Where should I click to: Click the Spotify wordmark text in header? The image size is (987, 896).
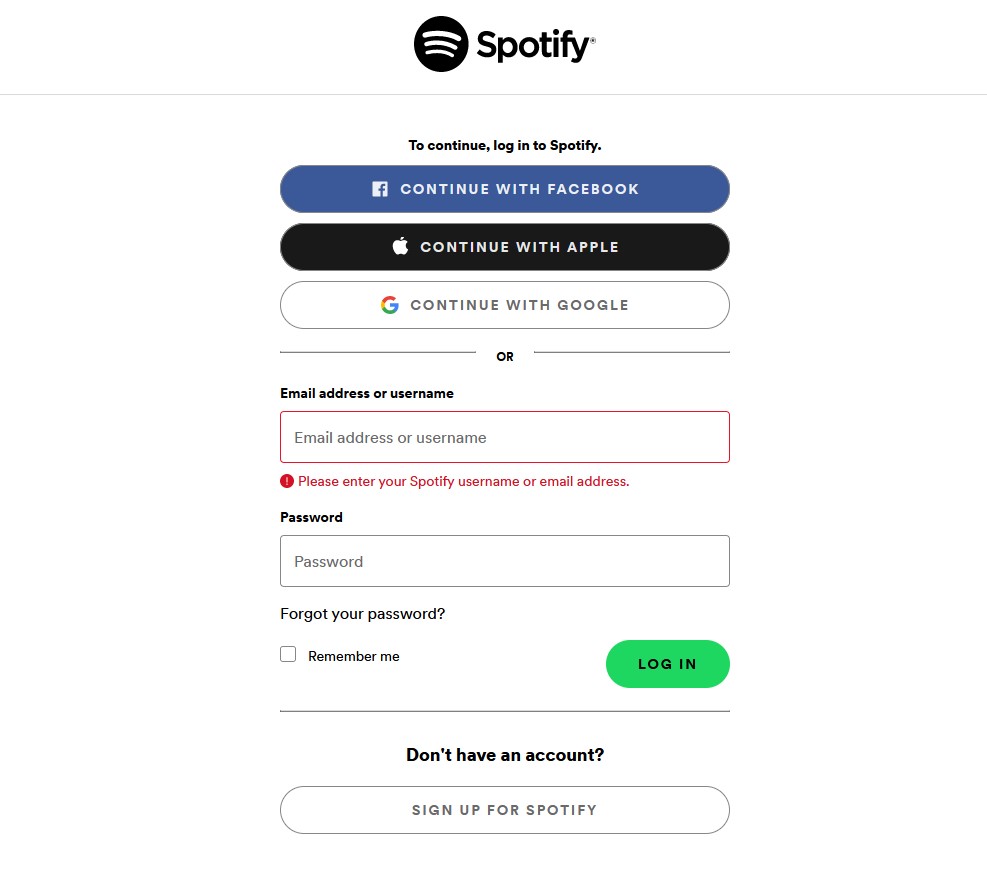[534, 45]
